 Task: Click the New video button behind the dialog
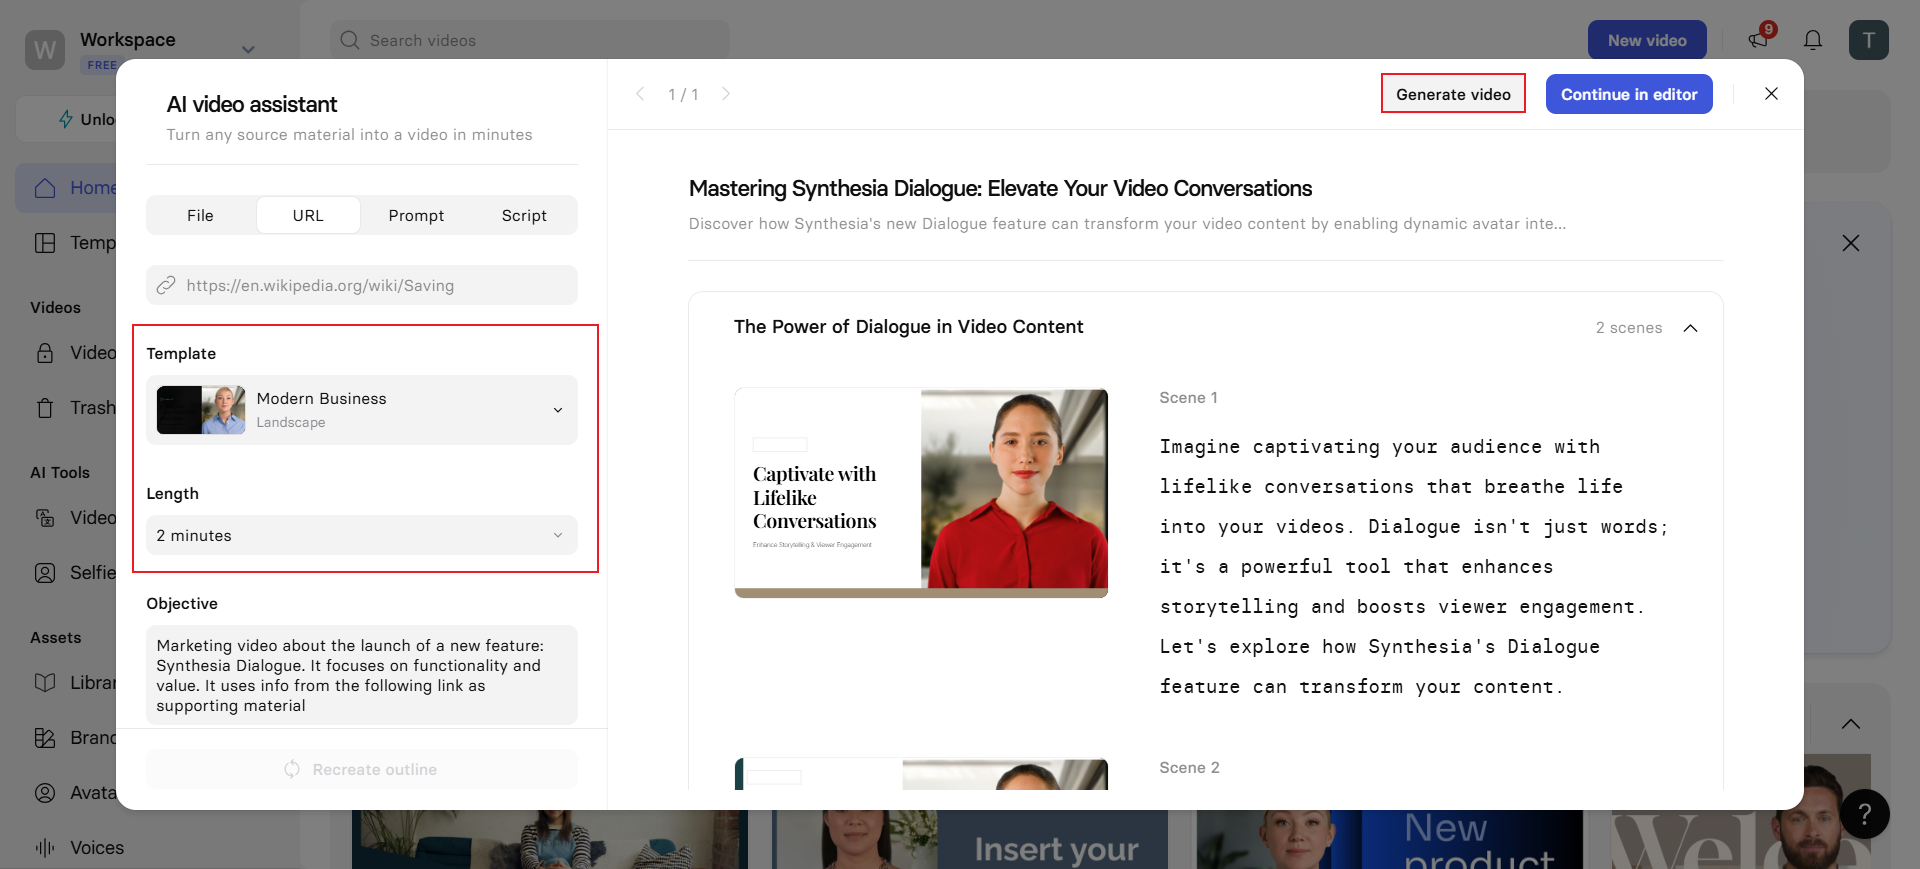(1647, 40)
